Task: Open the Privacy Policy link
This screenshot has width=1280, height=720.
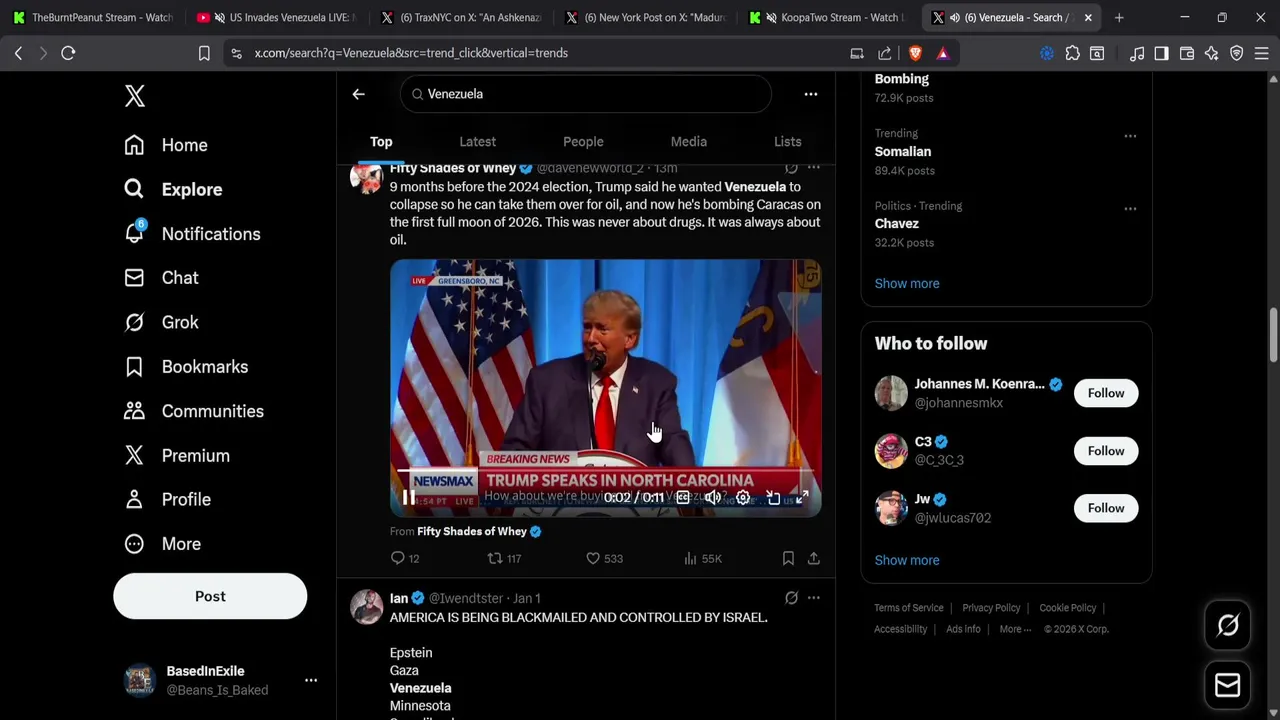Action: click(x=991, y=608)
